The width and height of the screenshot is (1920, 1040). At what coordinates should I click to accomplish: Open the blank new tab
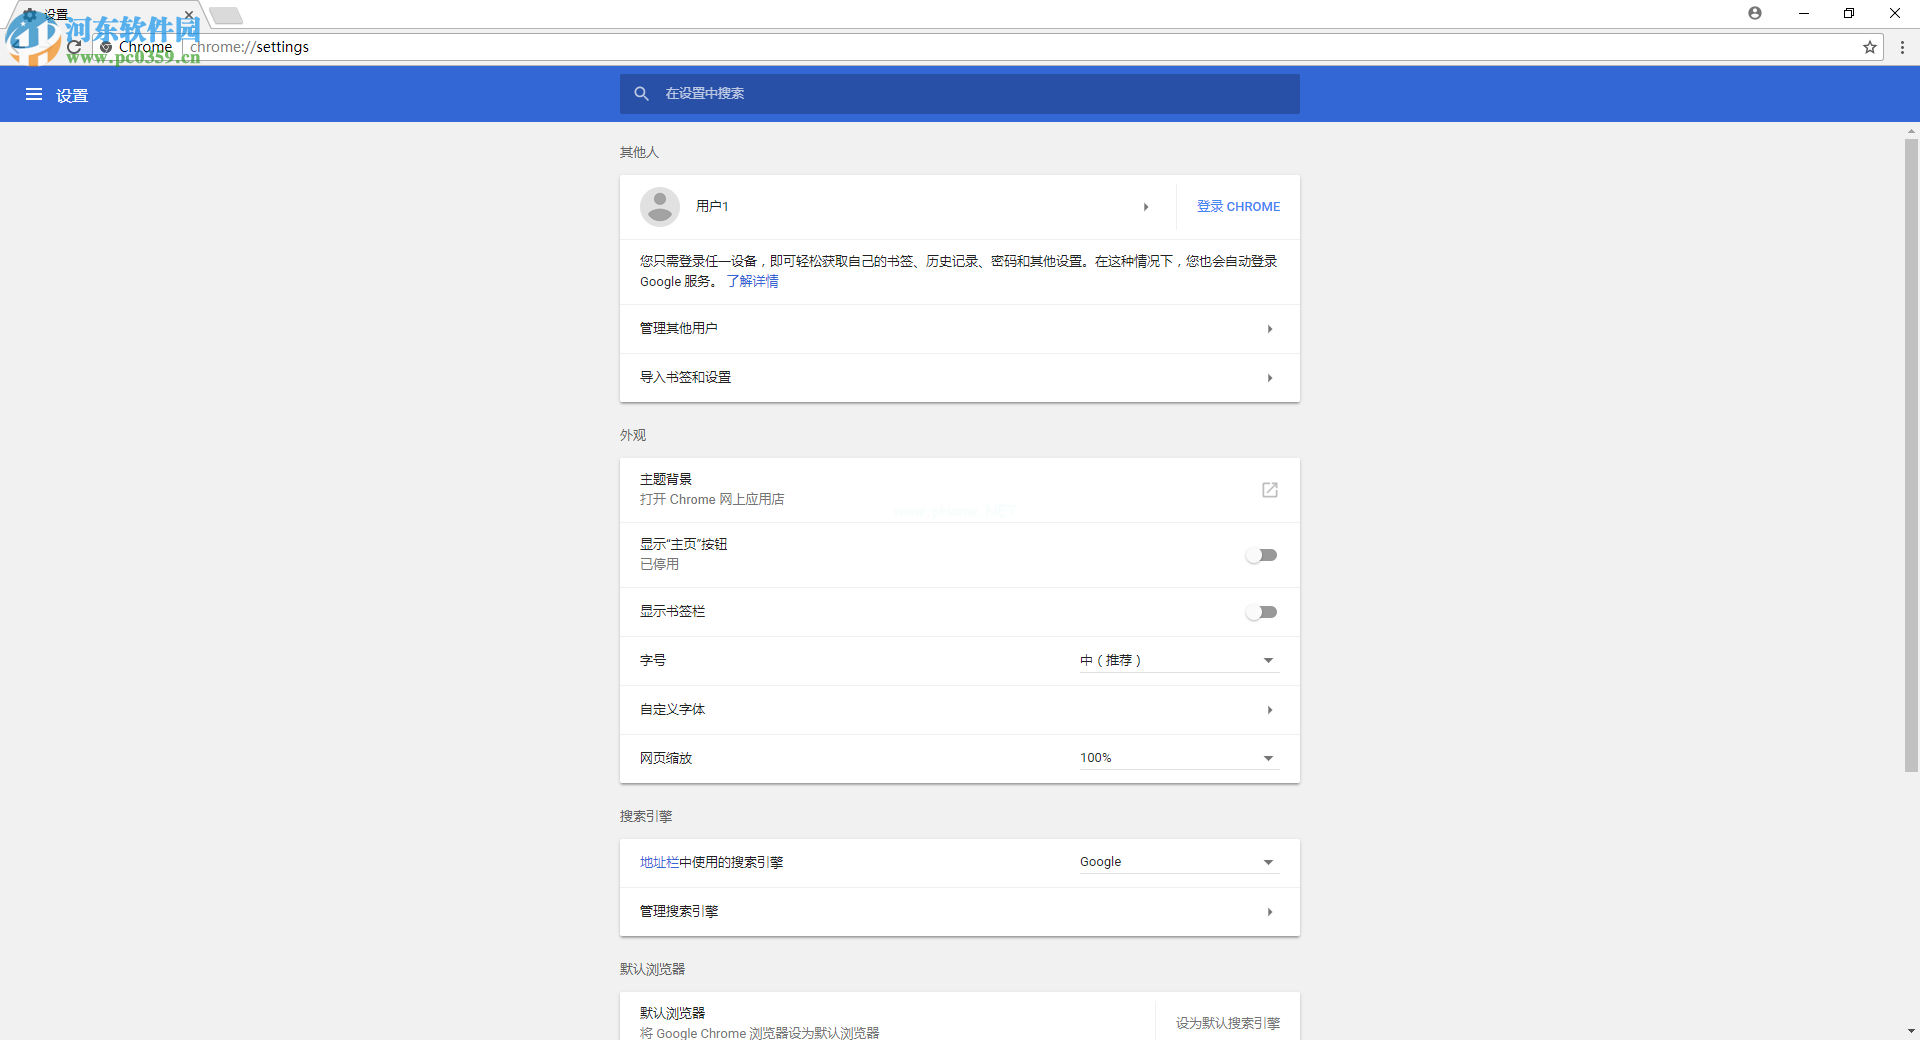(227, 15)
